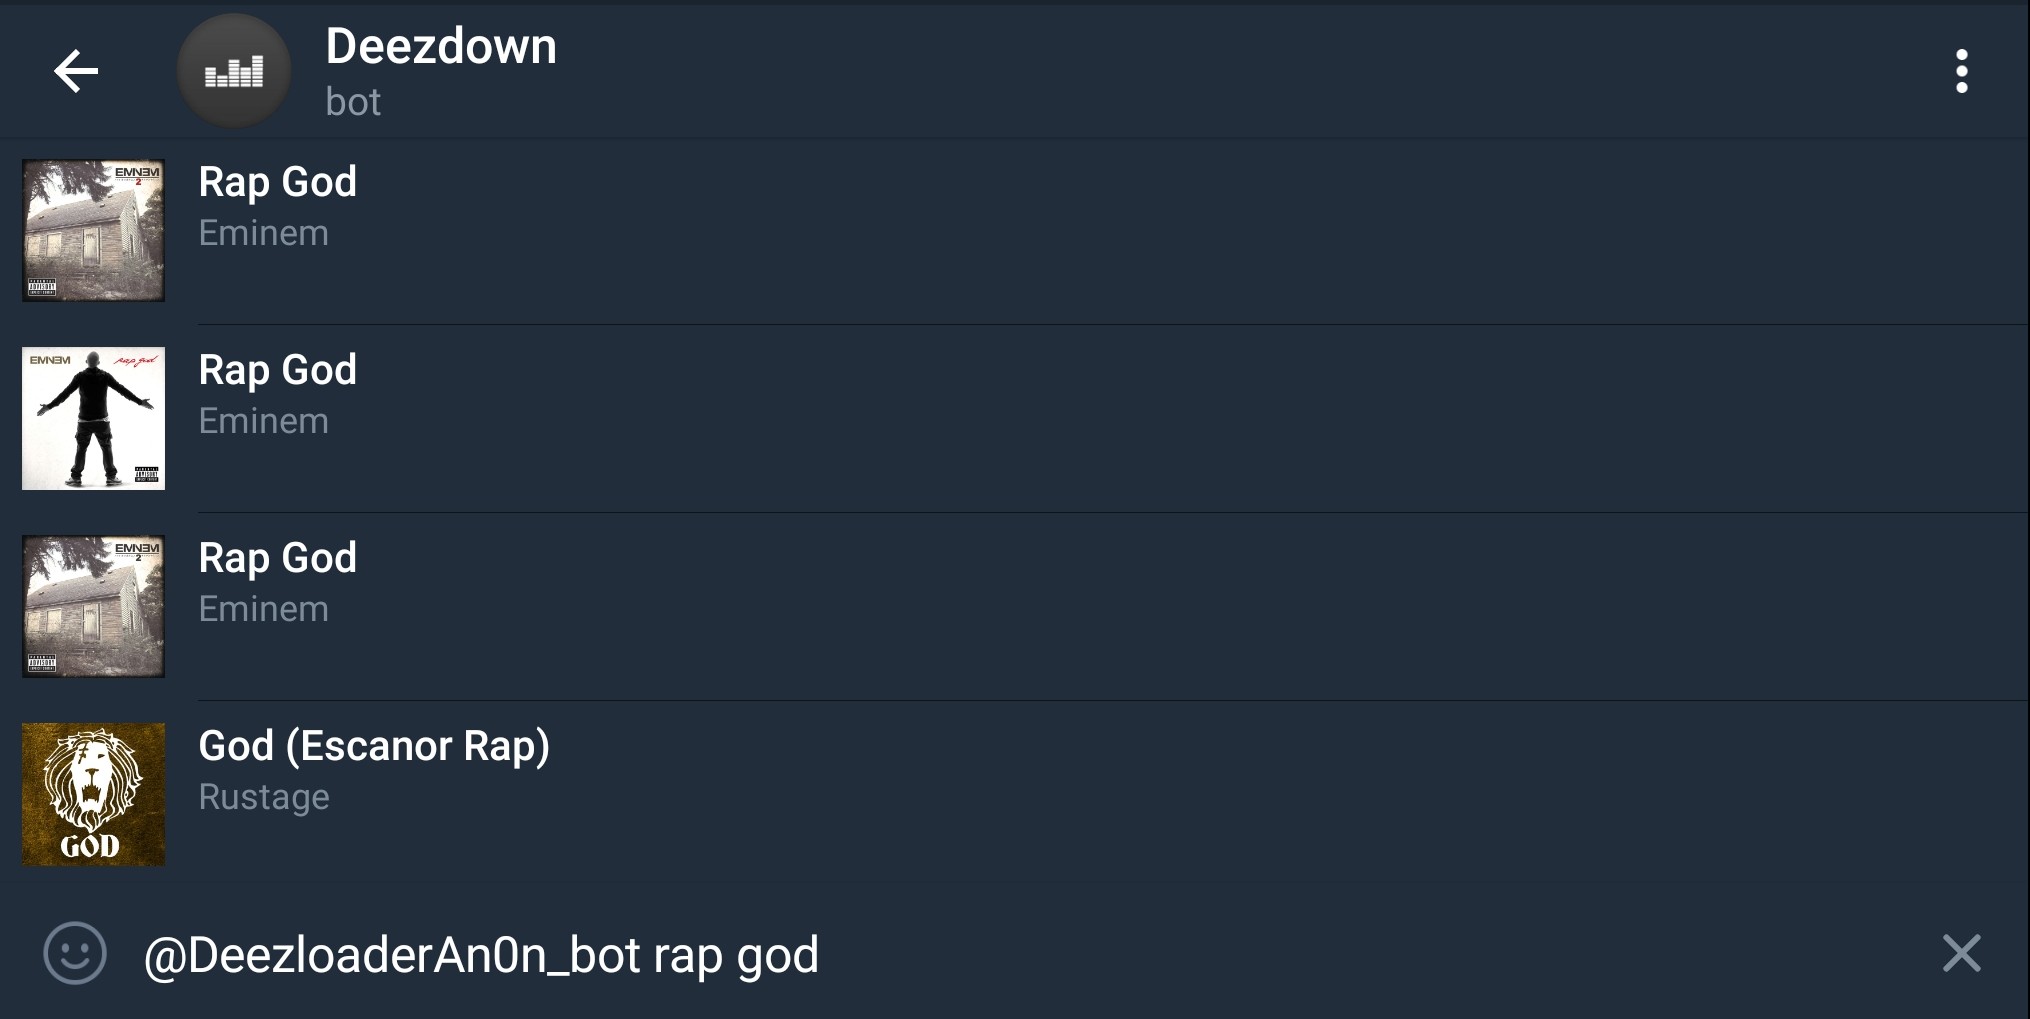
Task: Go back using the arrow icon
Action: click(x=76, y=71)
